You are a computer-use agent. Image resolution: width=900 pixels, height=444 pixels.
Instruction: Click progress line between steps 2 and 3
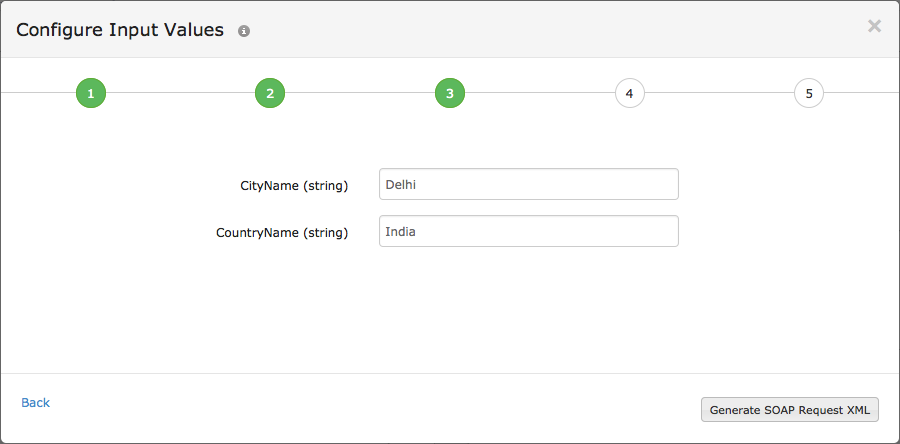[x=360, y=93]
